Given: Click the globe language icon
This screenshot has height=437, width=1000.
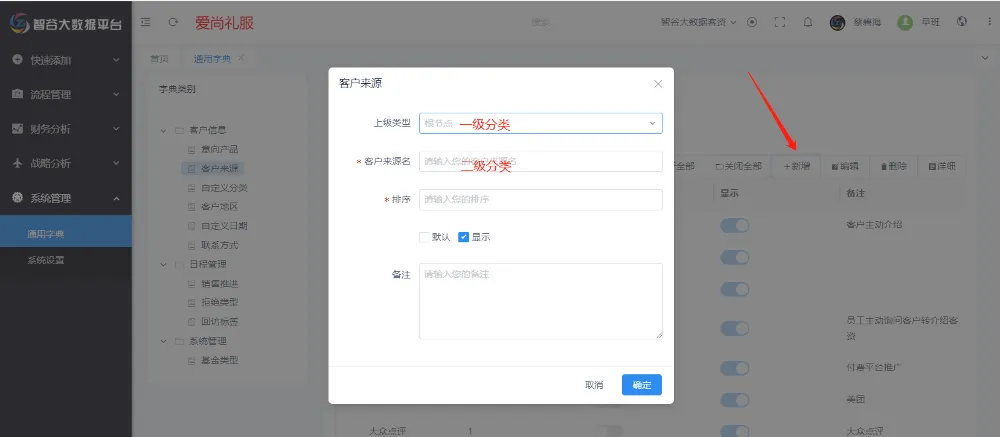Looking at the screenshot, I should pos(962,21).
